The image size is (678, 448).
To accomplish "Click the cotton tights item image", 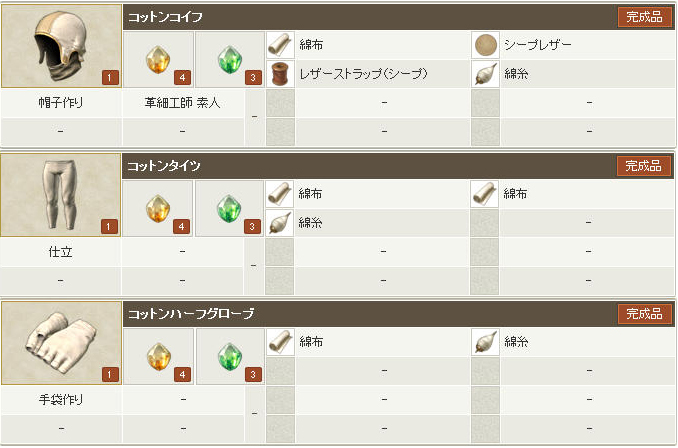I will [x=61, y=195].
